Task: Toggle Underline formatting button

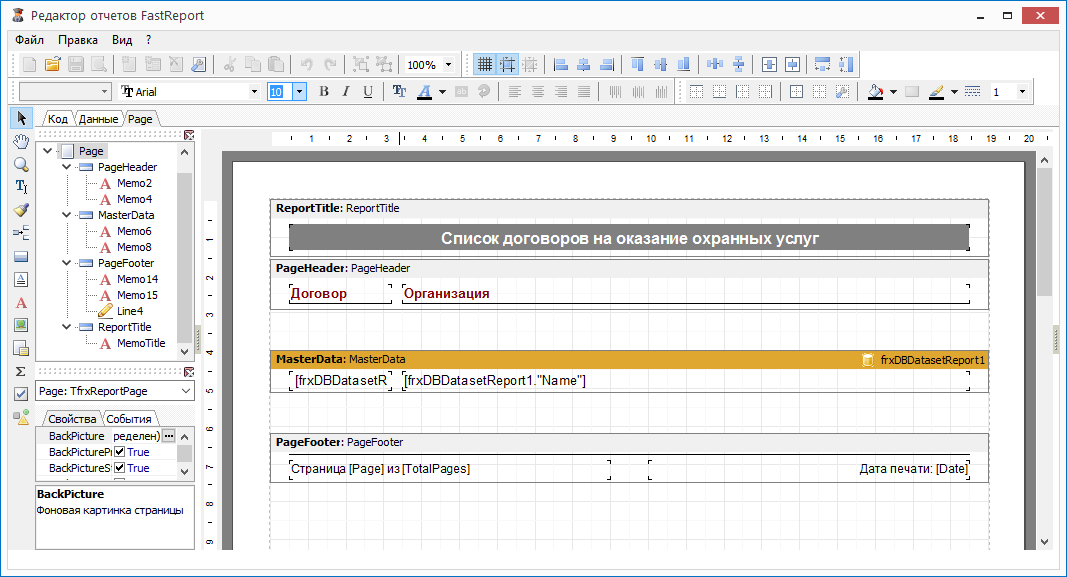Action: point(368,91)
